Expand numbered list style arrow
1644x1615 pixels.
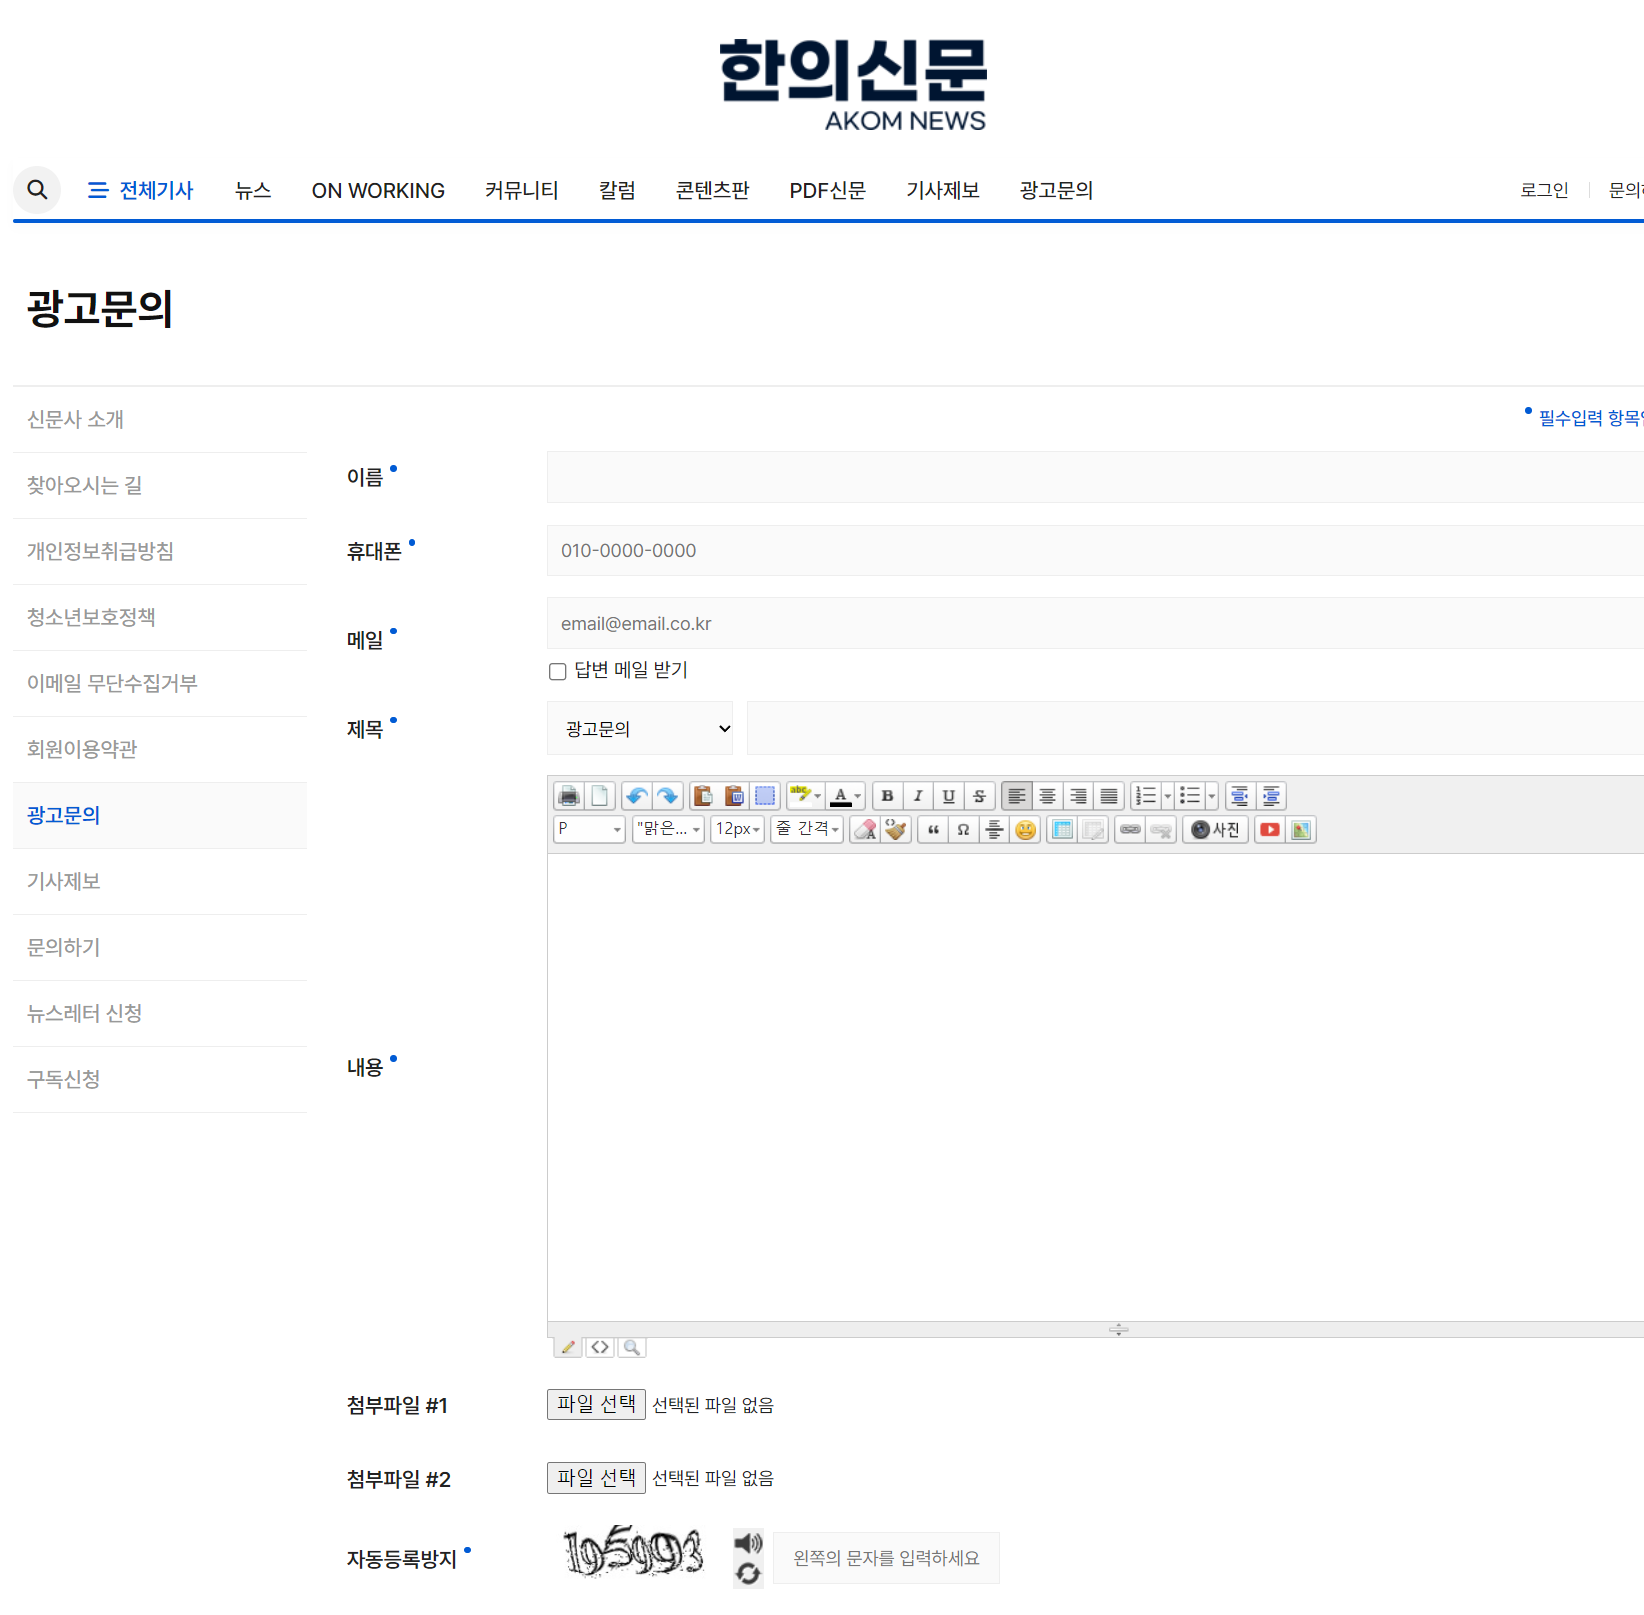point(1167,796)
